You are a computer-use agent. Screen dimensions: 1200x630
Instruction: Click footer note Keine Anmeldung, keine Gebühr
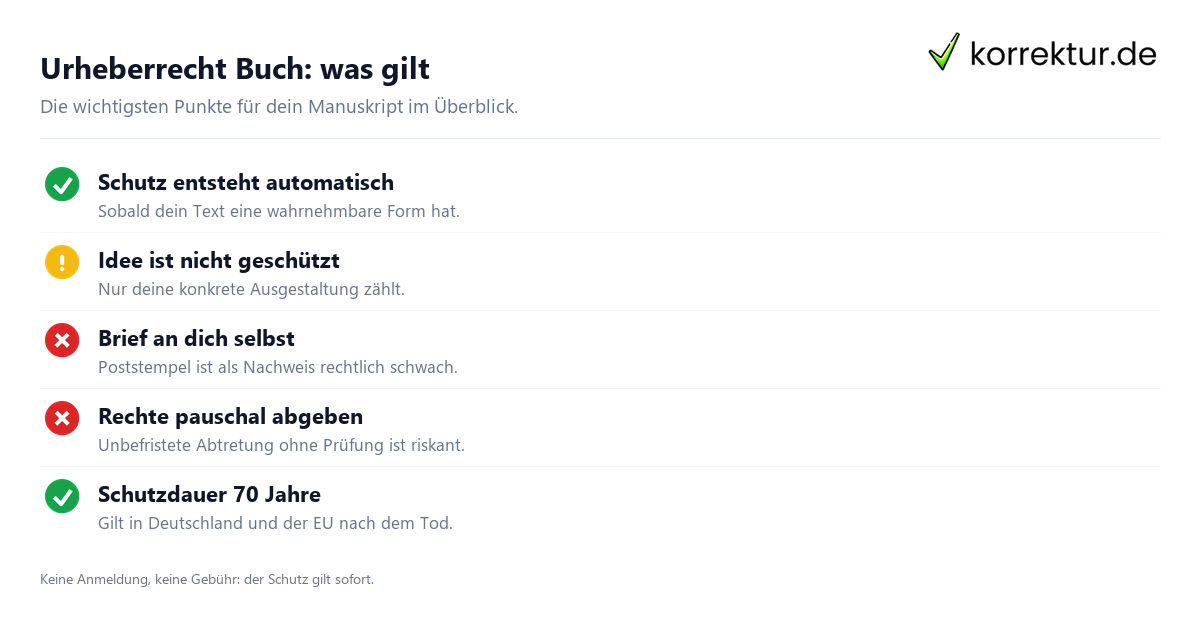coord(207,580)
